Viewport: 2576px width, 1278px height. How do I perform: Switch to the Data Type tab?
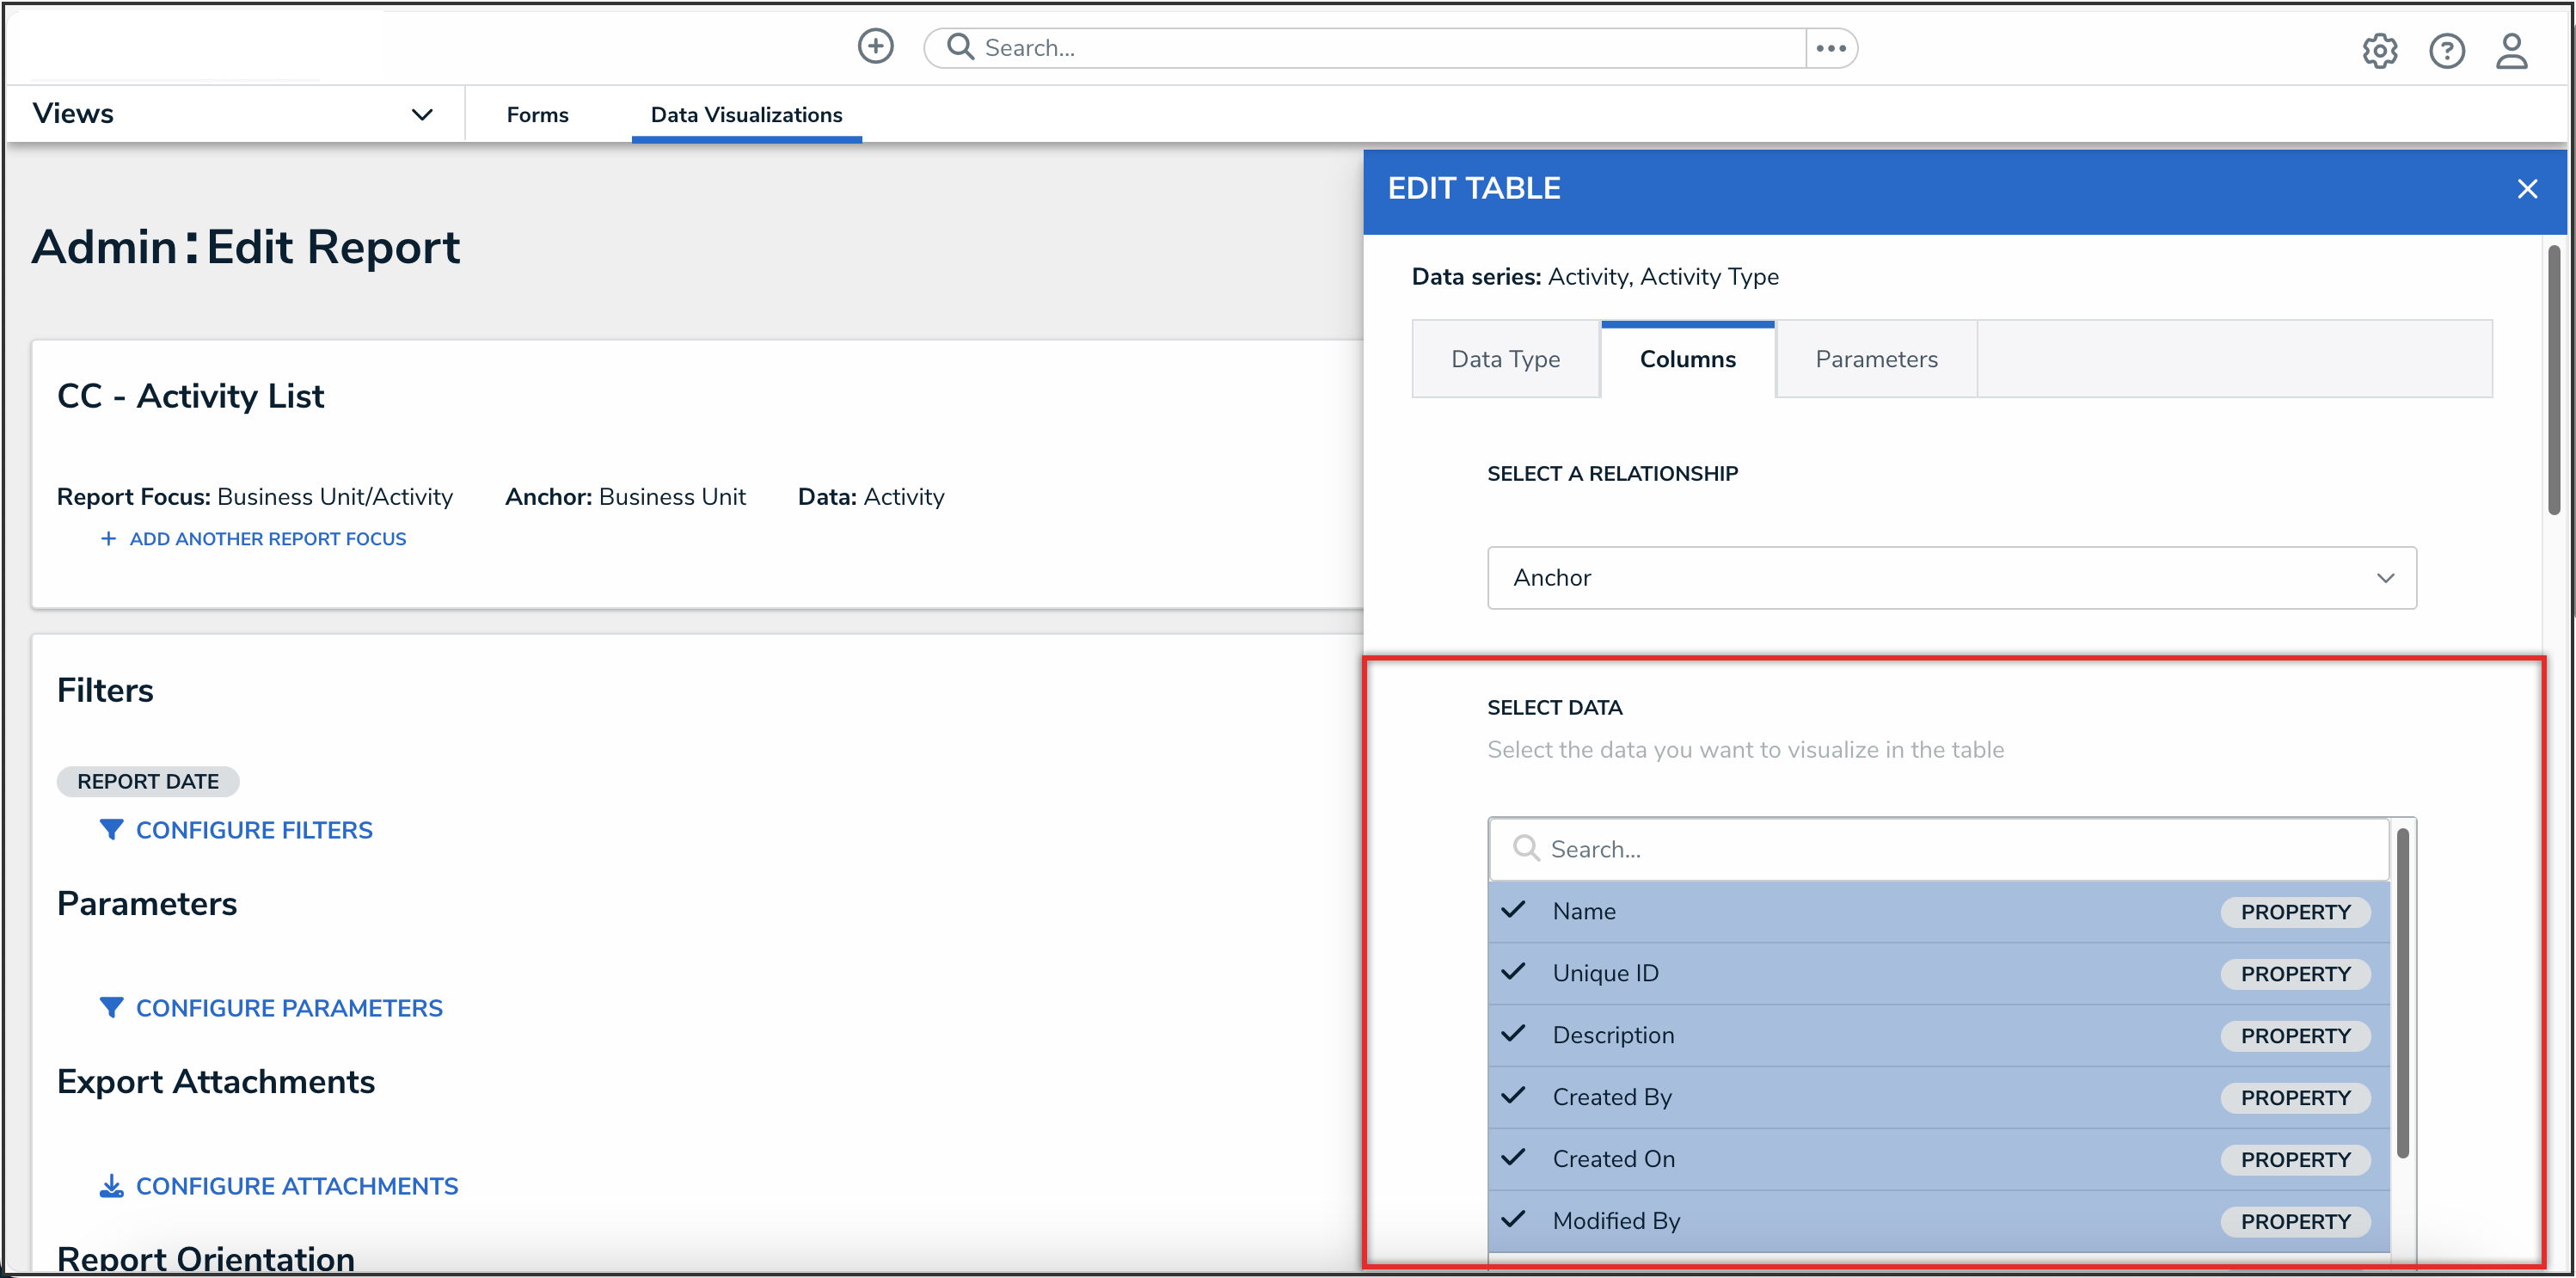1505,359
